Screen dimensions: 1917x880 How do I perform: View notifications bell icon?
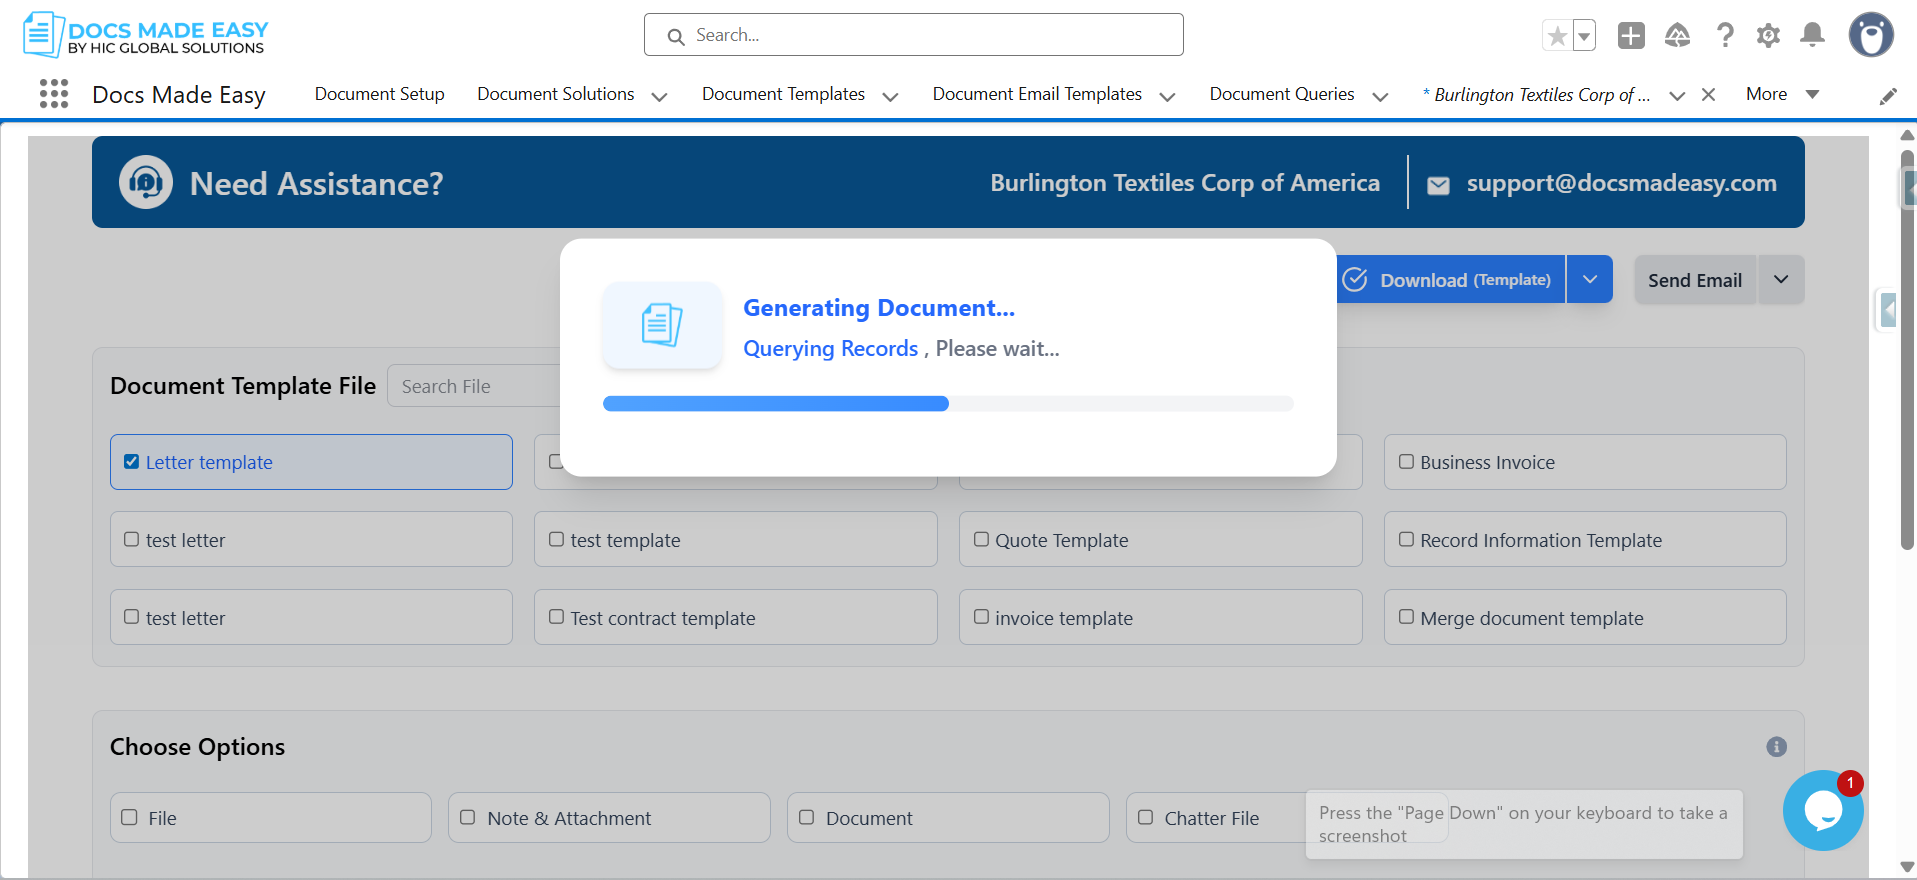(1812, 36)
